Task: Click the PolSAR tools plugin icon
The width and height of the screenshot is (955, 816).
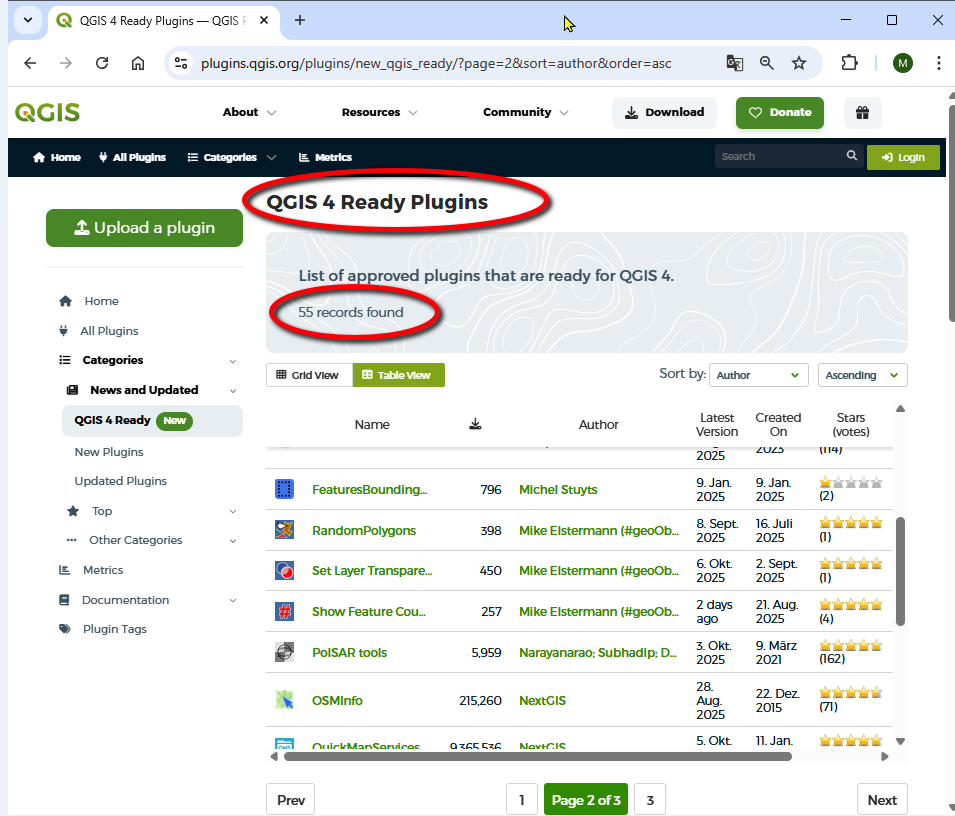Action: coord(284,652)
